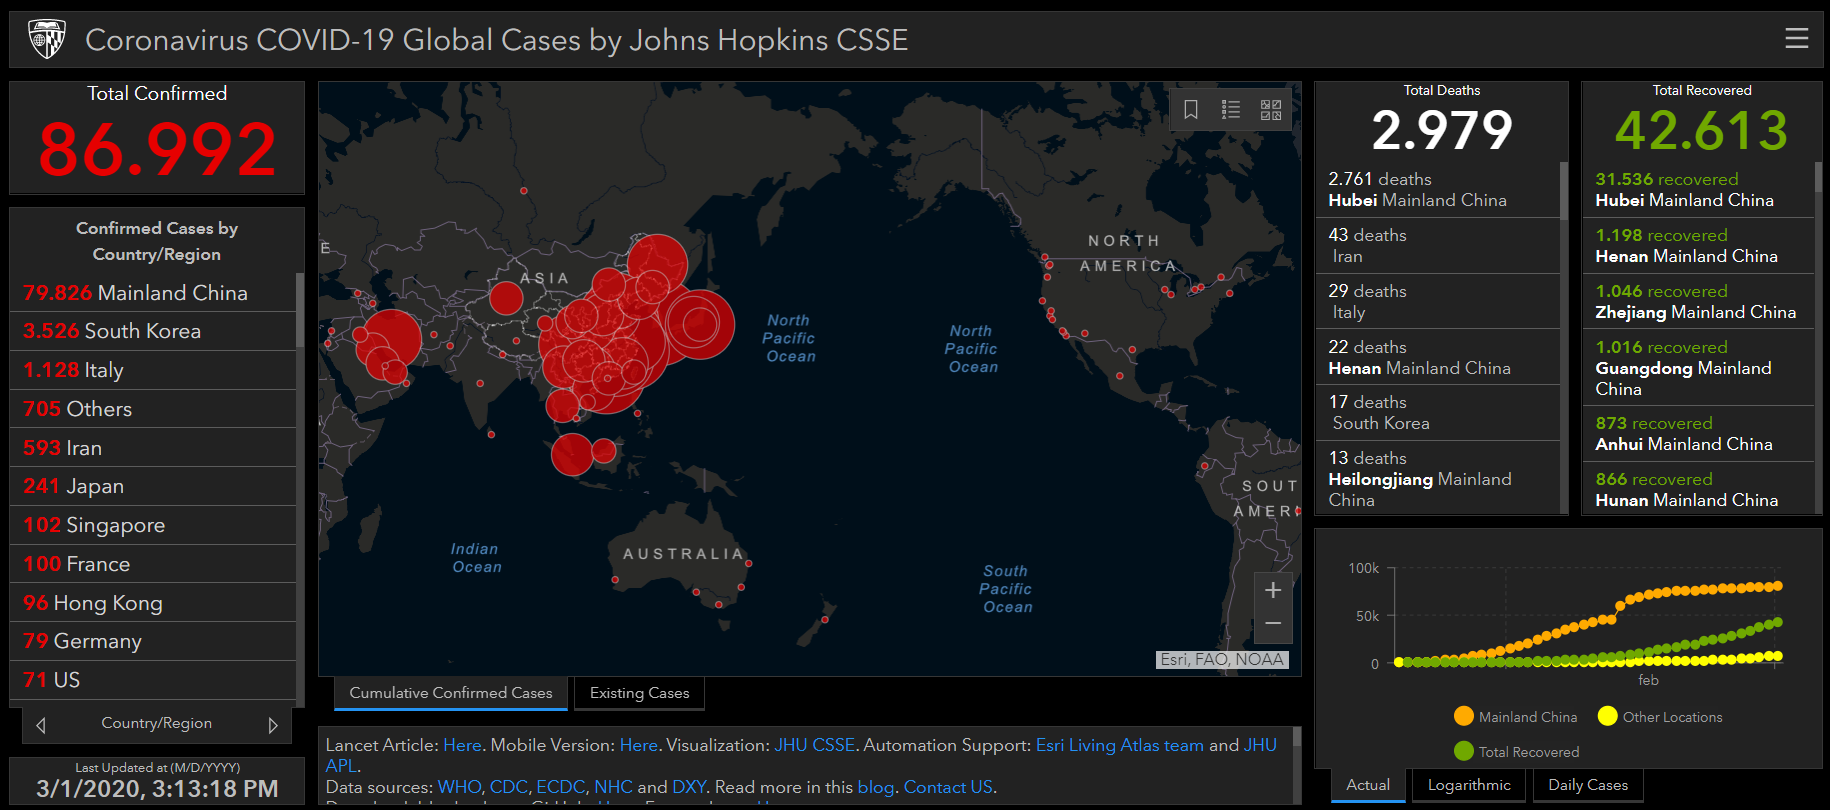
Task: Click the 43 deaths Iran entry
Action: click(1437, 246)
